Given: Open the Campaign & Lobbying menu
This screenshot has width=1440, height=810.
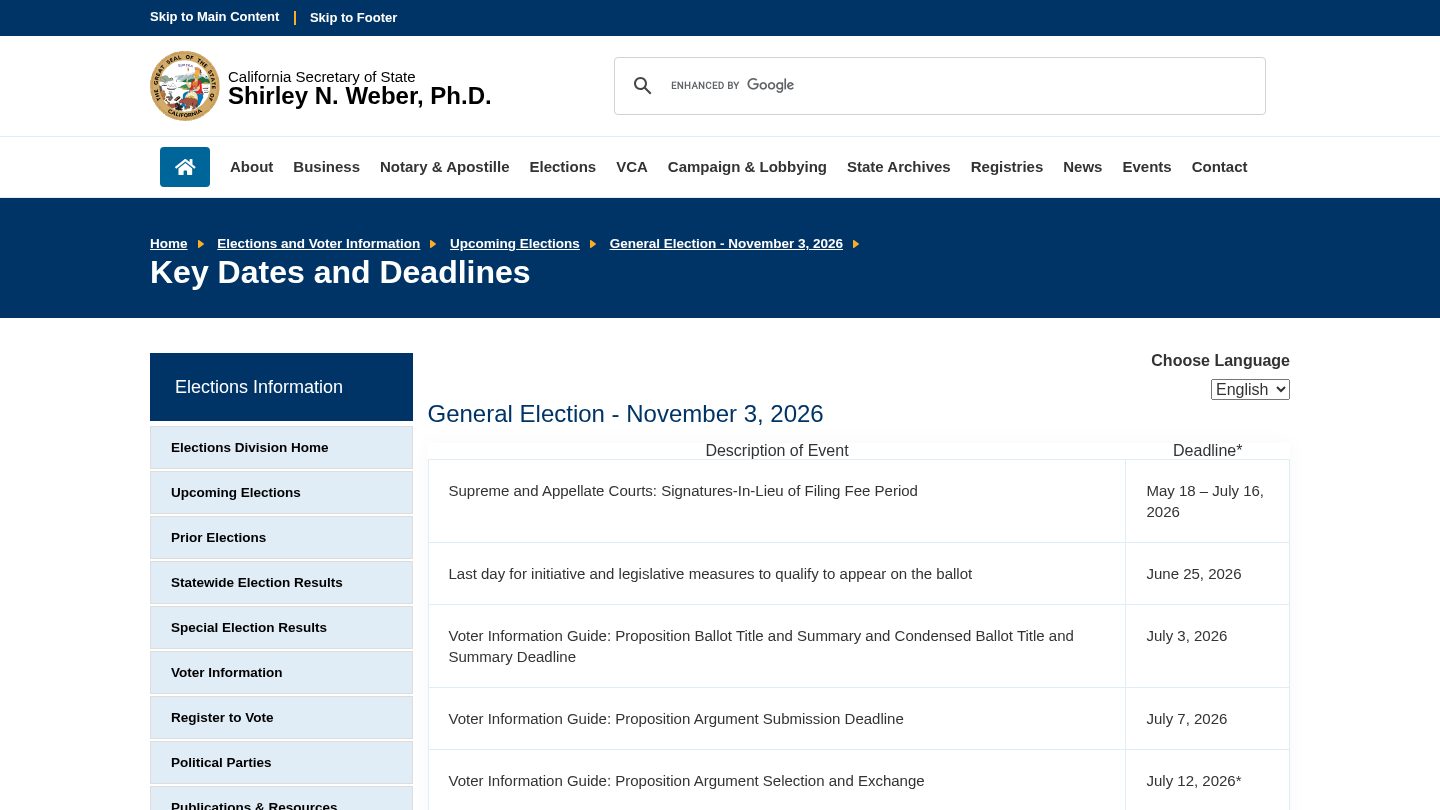Looking at the screenshot, I should [747, 167].
